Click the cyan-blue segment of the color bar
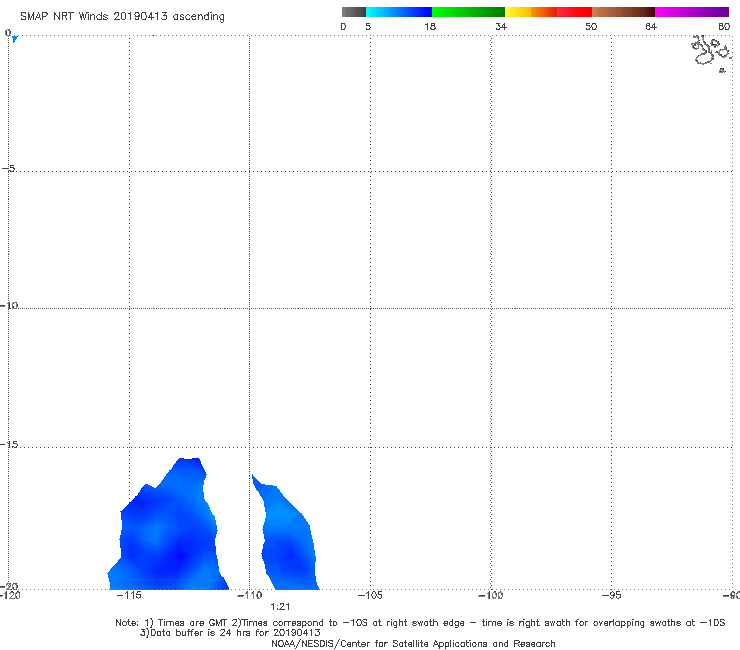The image size is (740, 650). point(399,12)
